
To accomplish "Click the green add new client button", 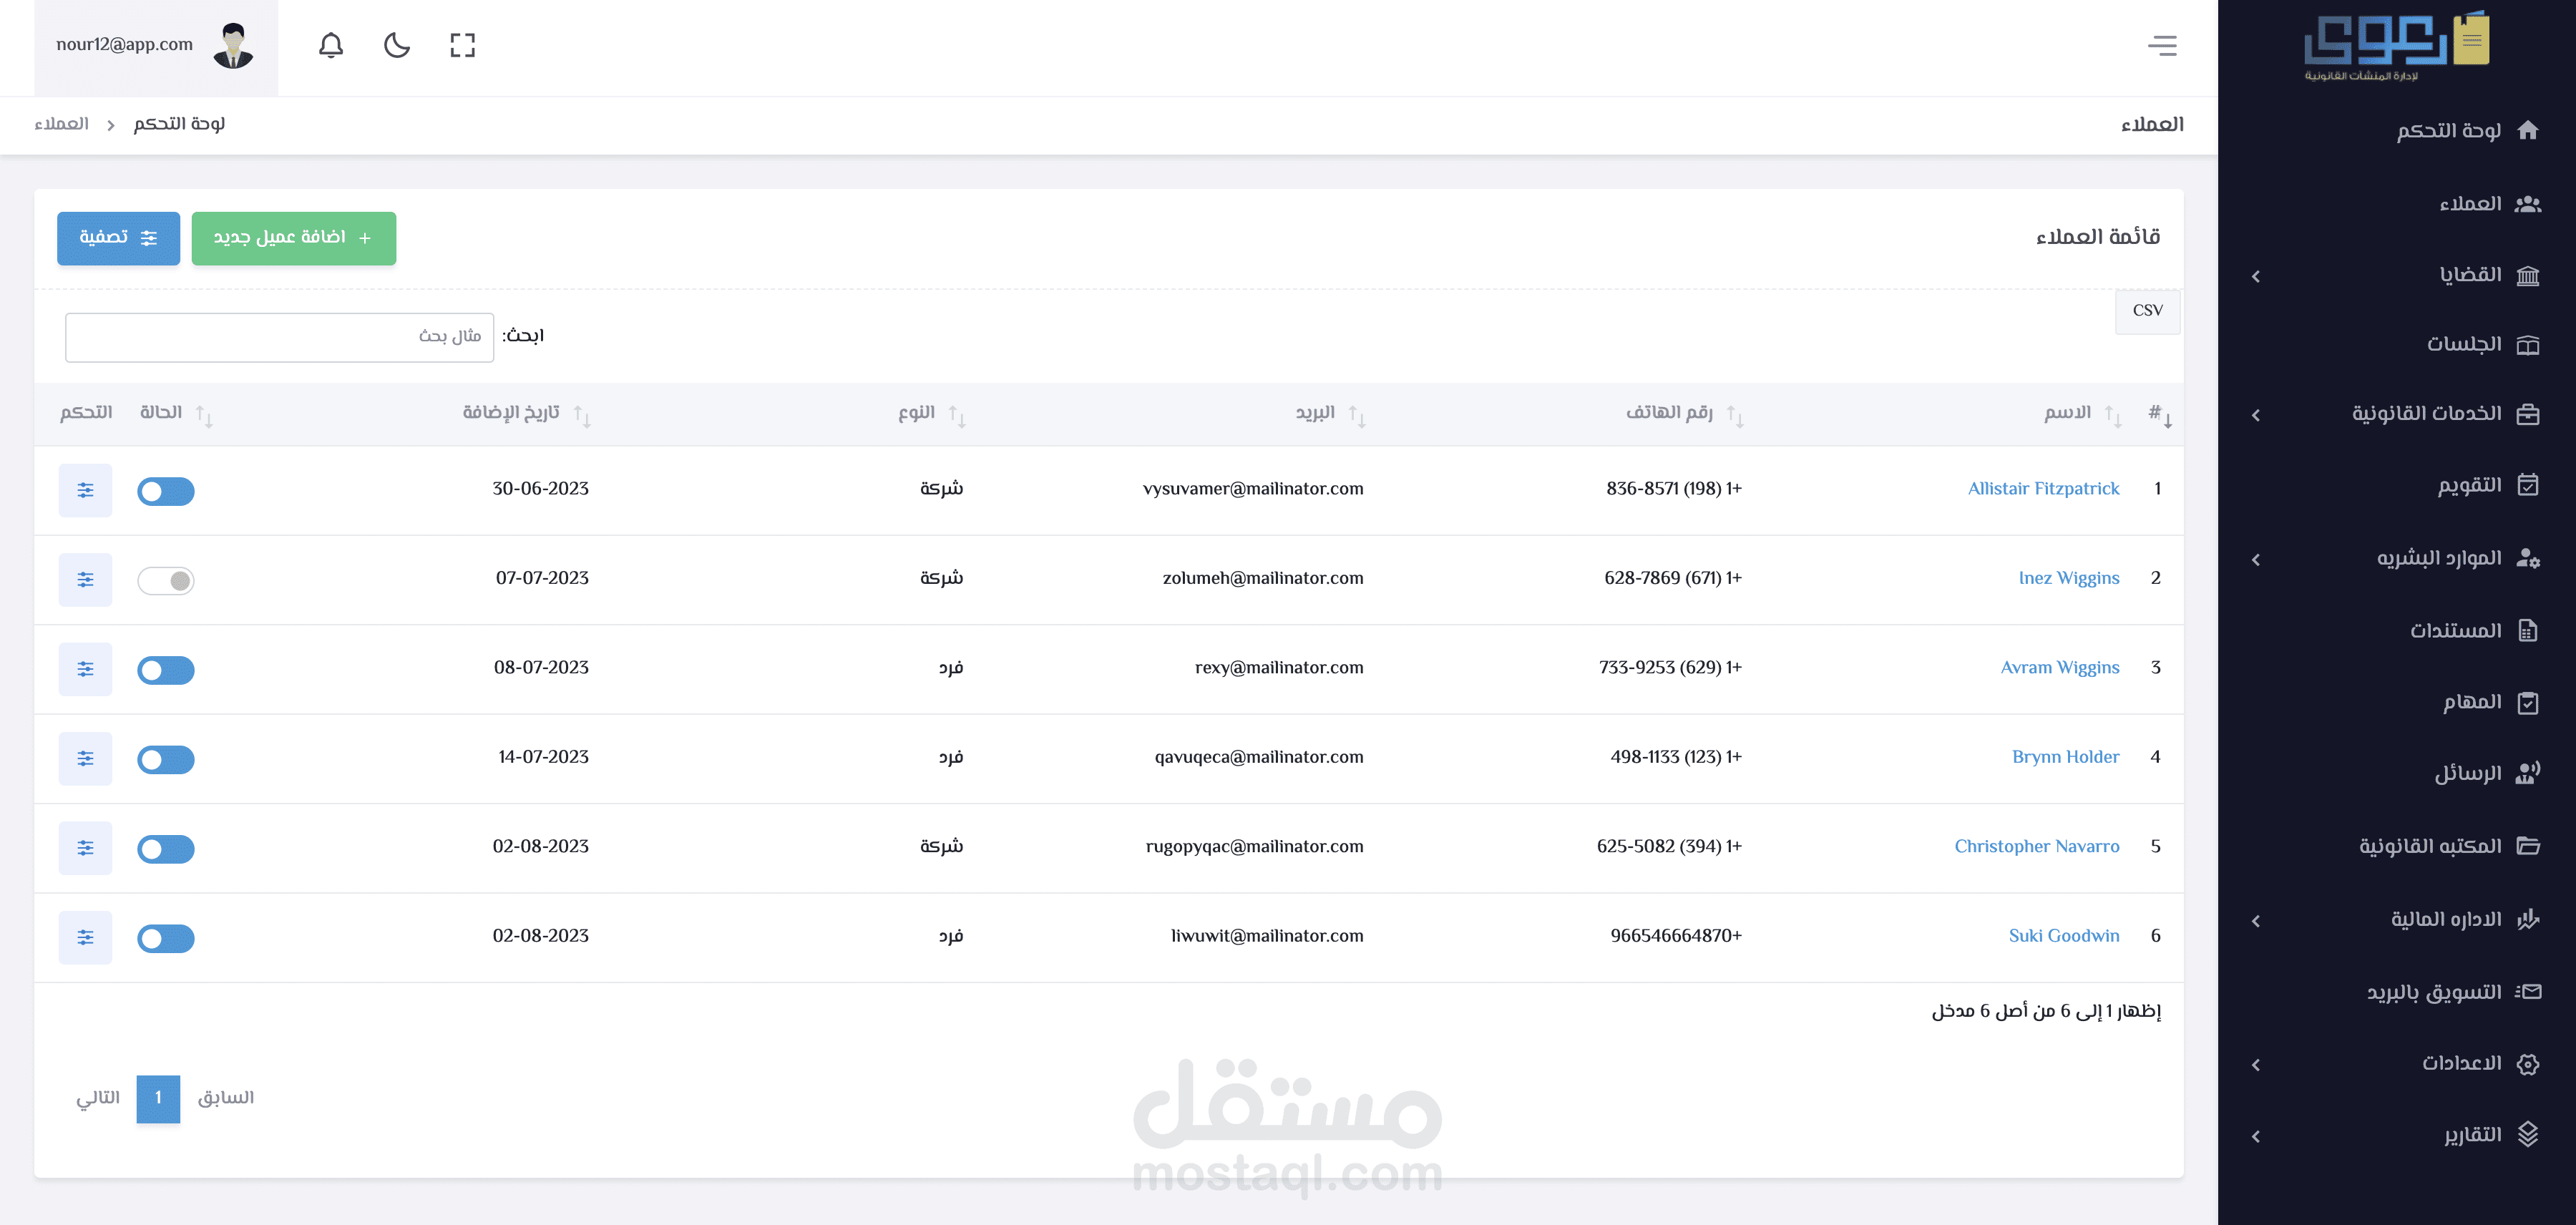I will pyautogui.click(x=293, y=238).
